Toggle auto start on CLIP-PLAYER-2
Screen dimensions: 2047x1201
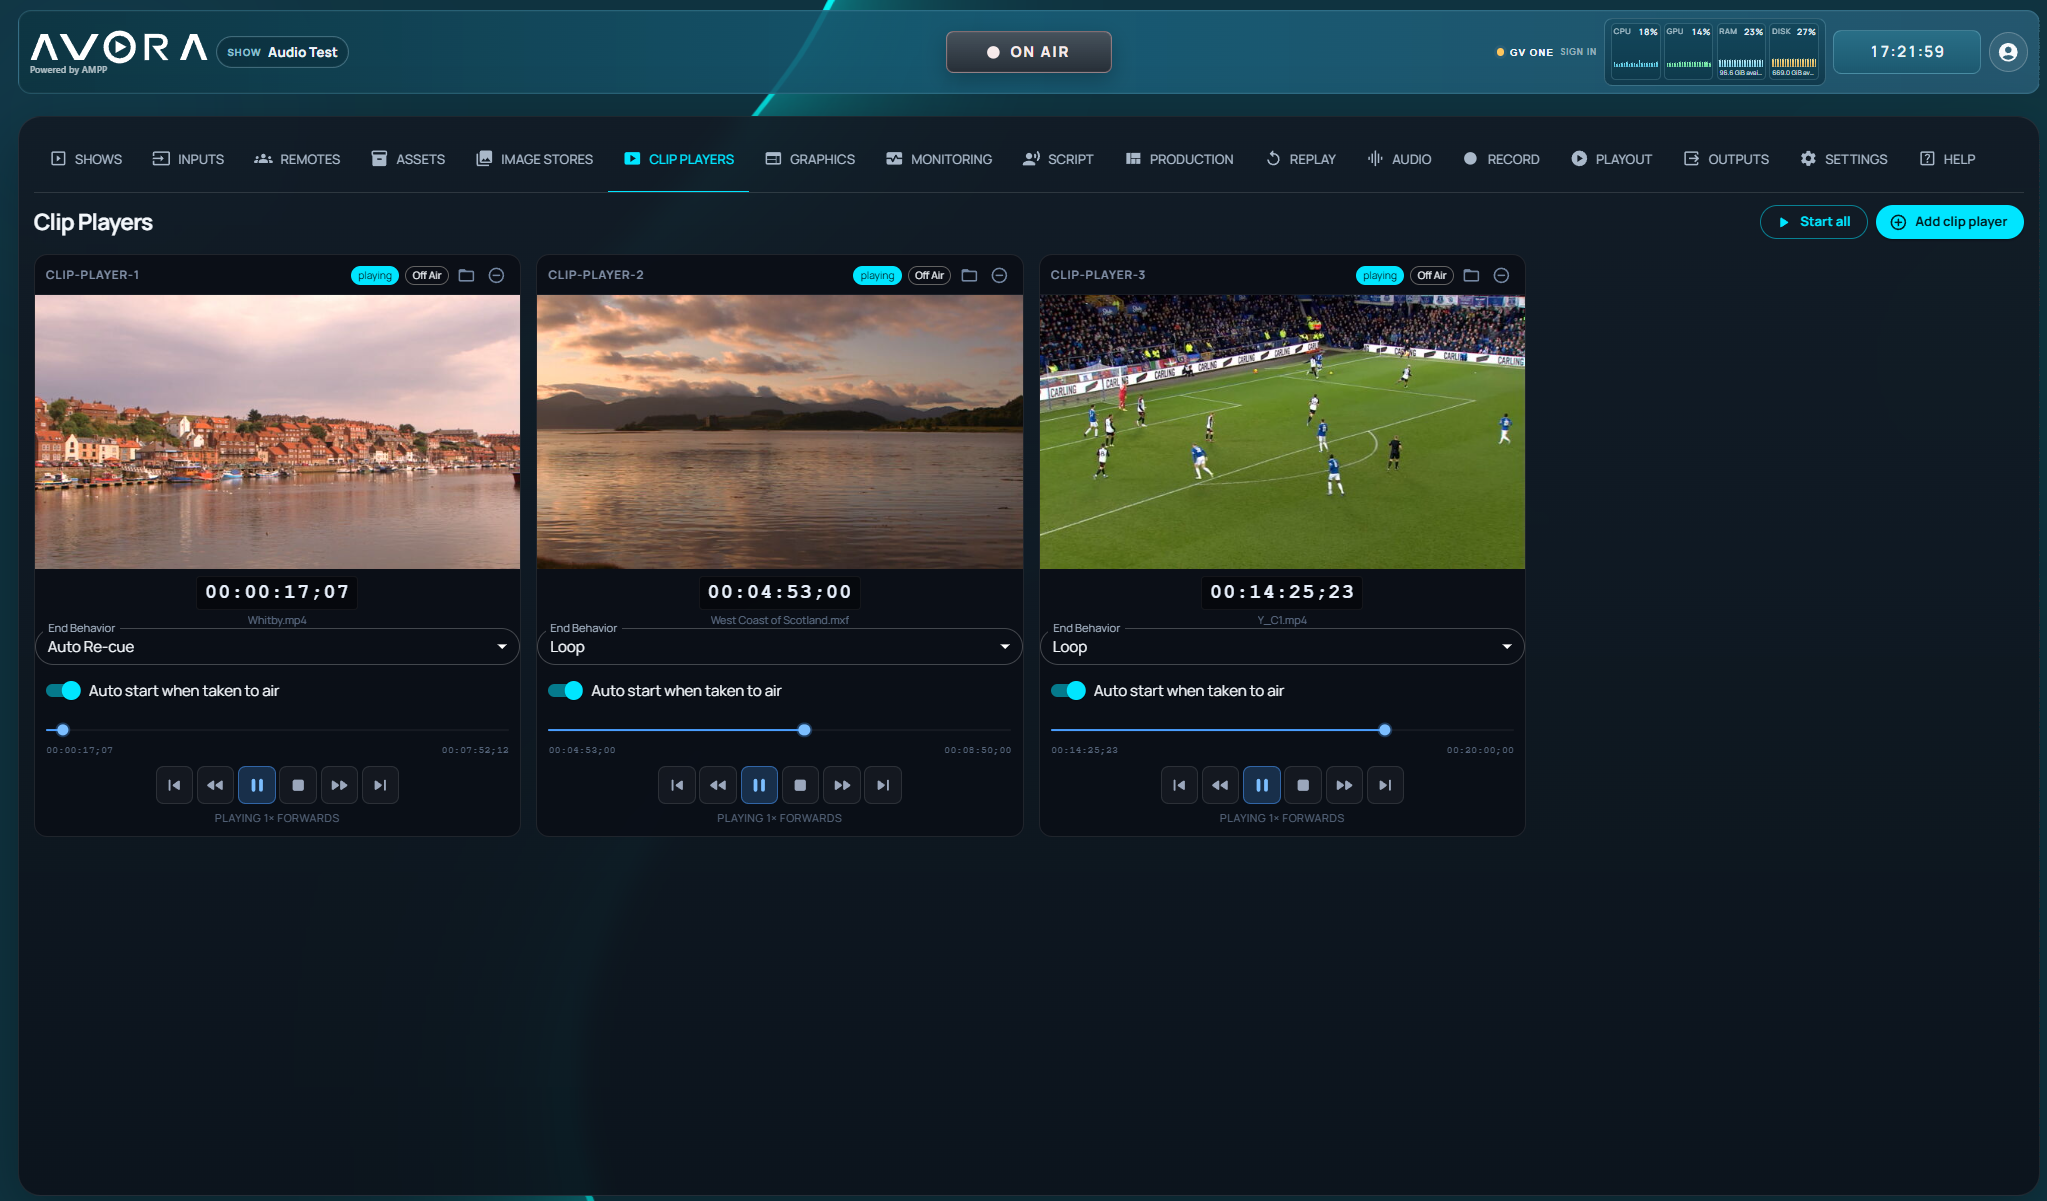pos(566,691)
